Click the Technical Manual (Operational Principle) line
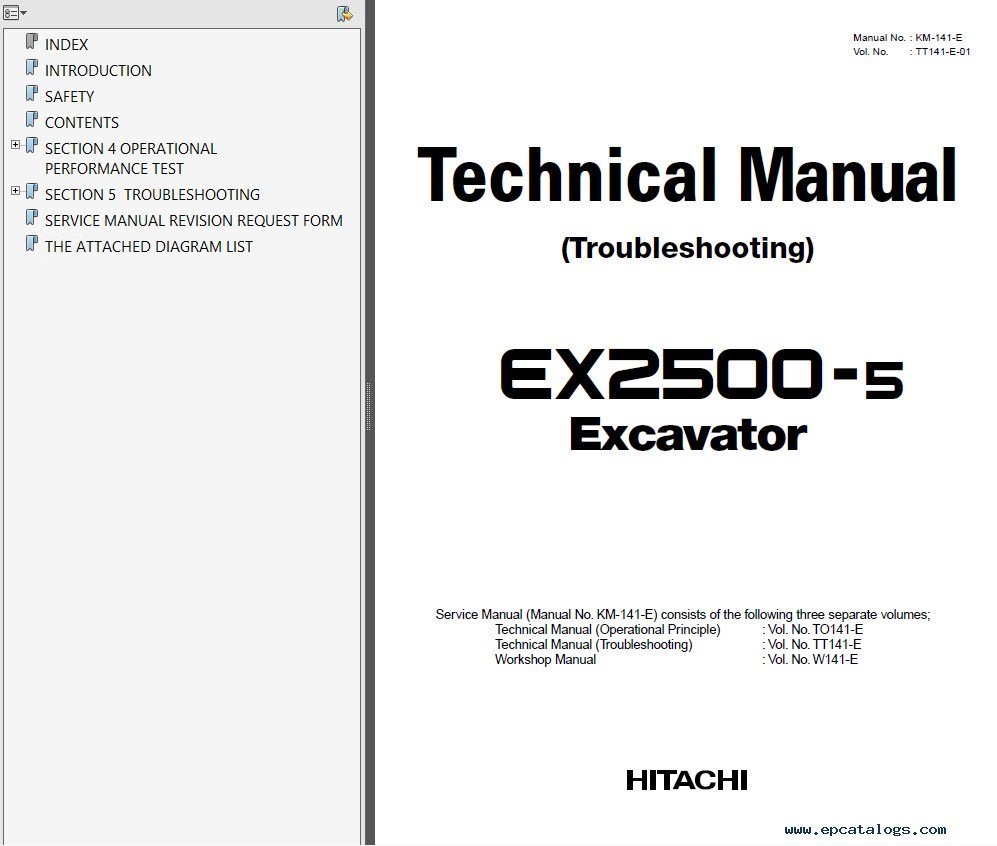This screenshot has width=997, height=846. pyautogui.click(x=608, y=629)
